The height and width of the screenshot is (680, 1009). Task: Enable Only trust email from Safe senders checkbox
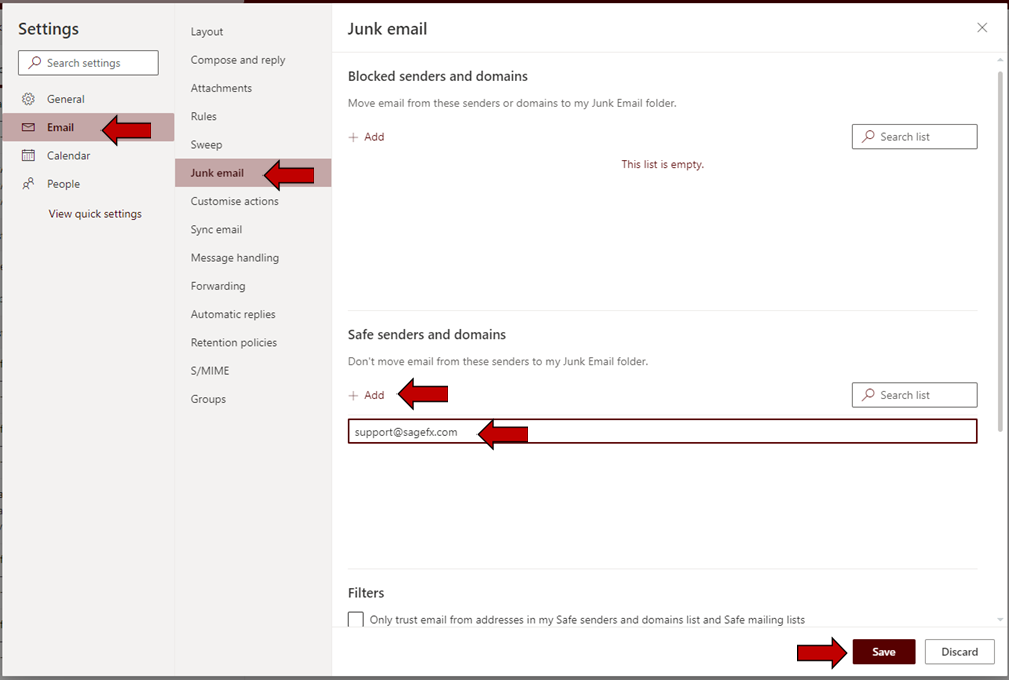point(356,620)
